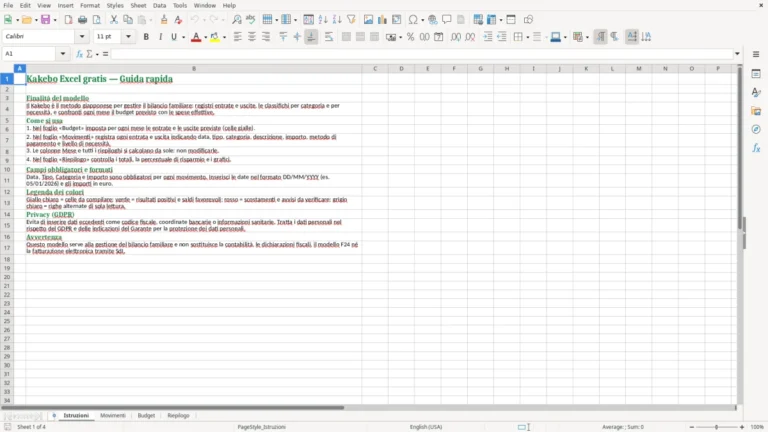Click the Format as Percent icon

(x=410, y=37)
